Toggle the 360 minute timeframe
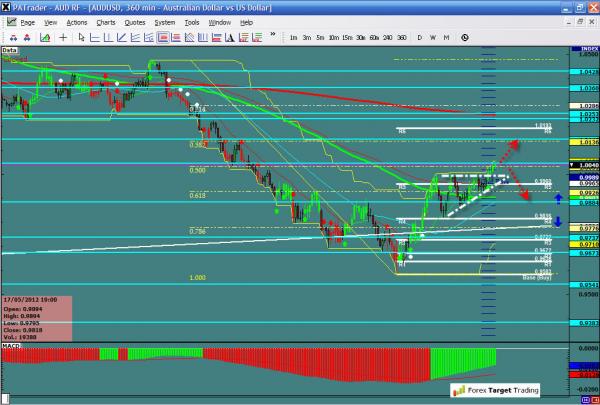 click(x=401, y=37)
